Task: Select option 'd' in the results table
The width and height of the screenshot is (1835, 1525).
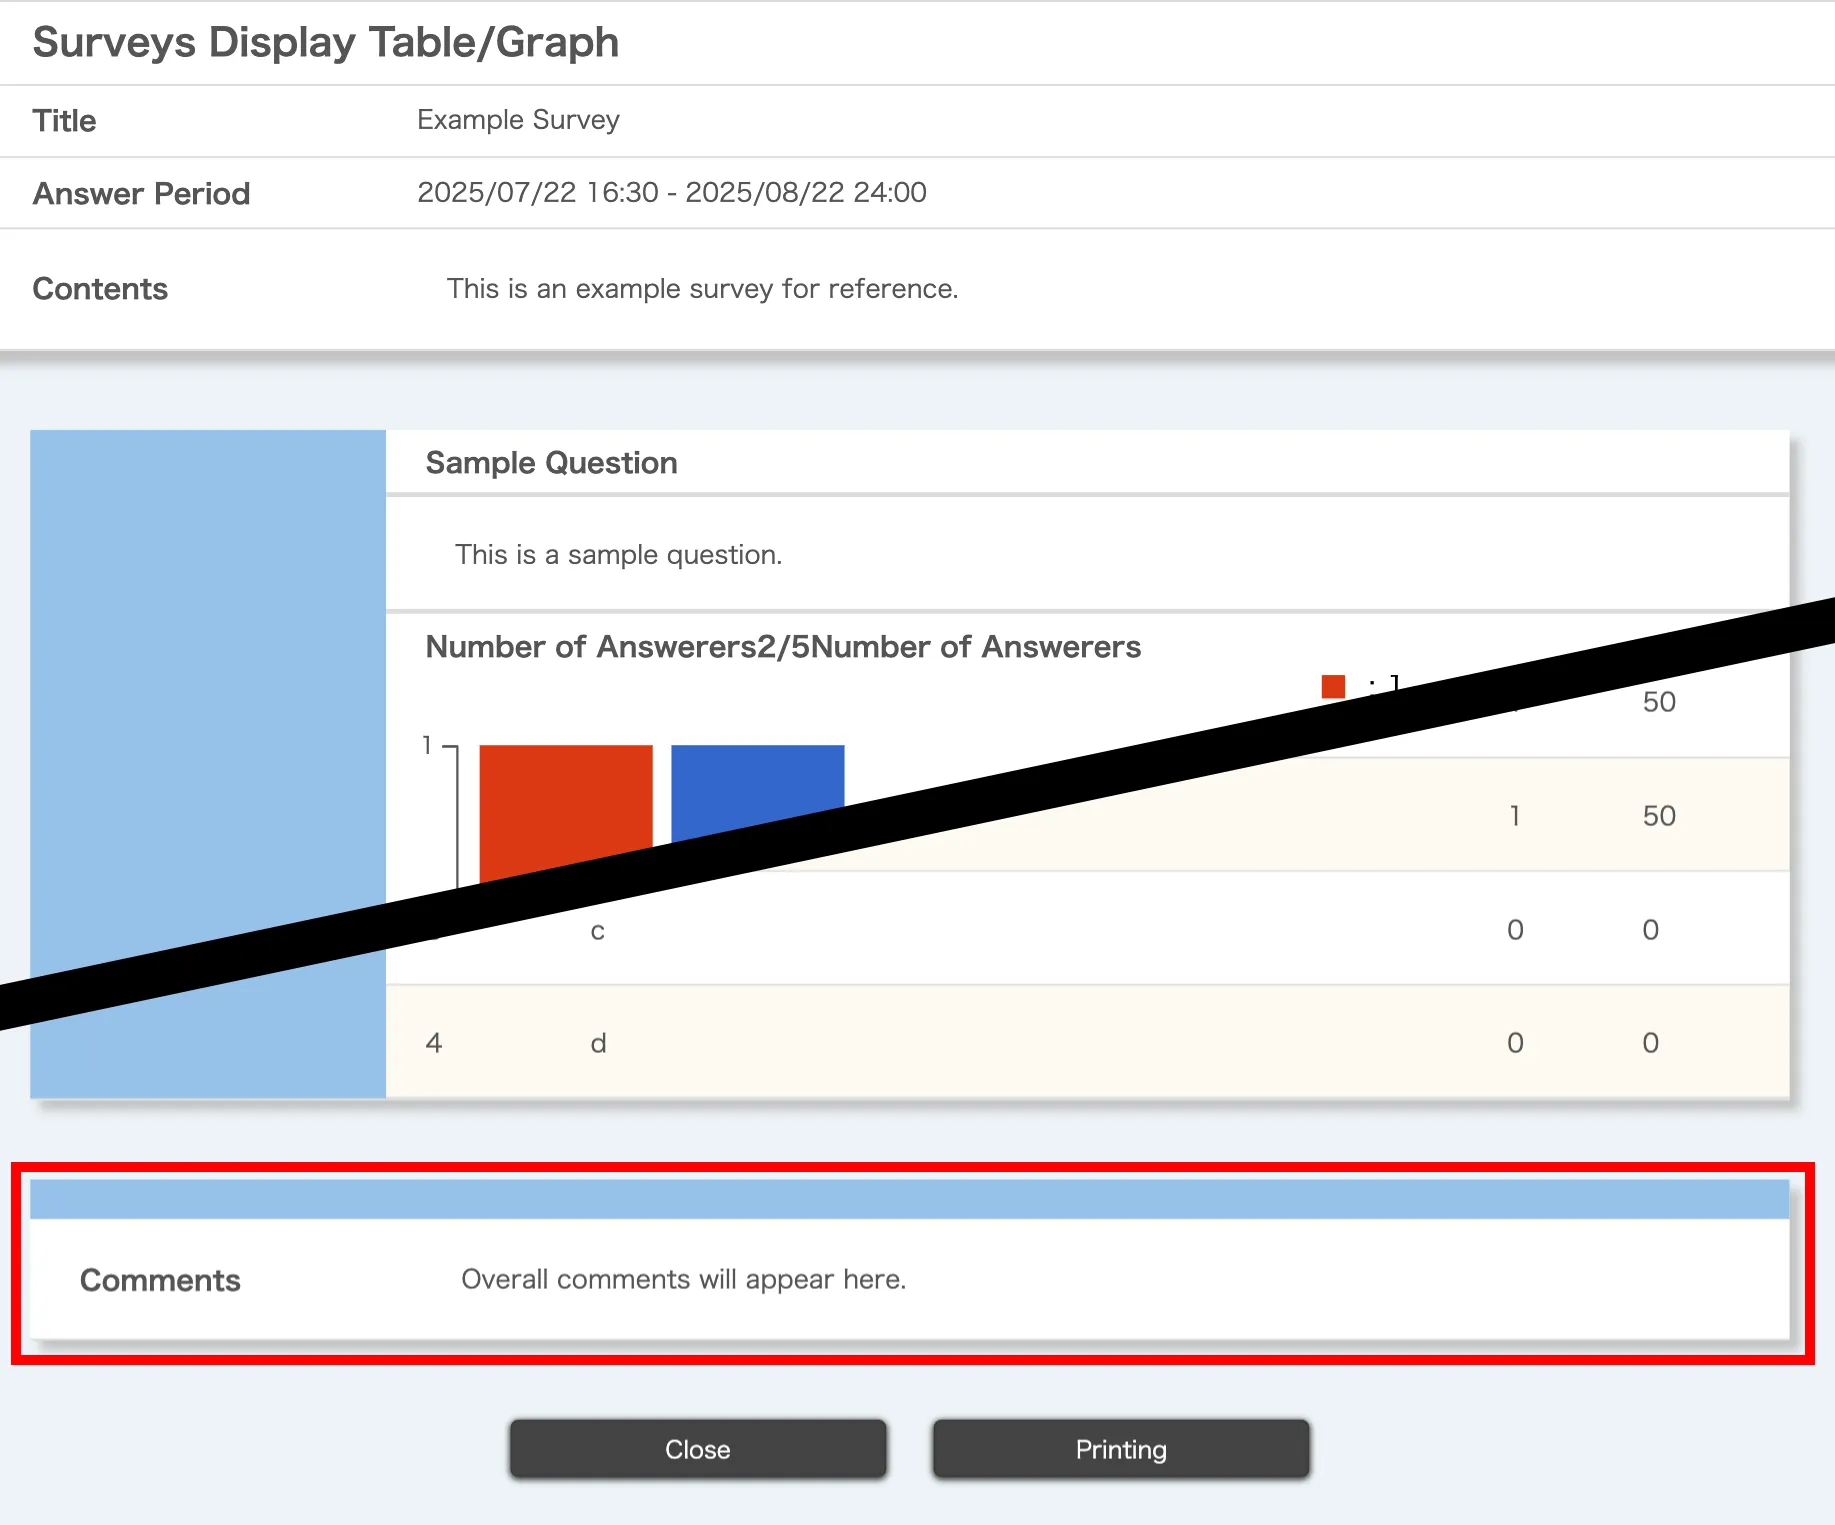Action: click(598, 1043)
